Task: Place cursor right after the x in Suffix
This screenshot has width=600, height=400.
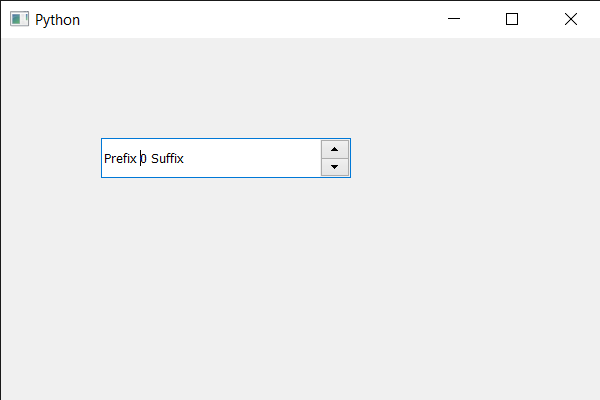Action: [x=185, y=158]
